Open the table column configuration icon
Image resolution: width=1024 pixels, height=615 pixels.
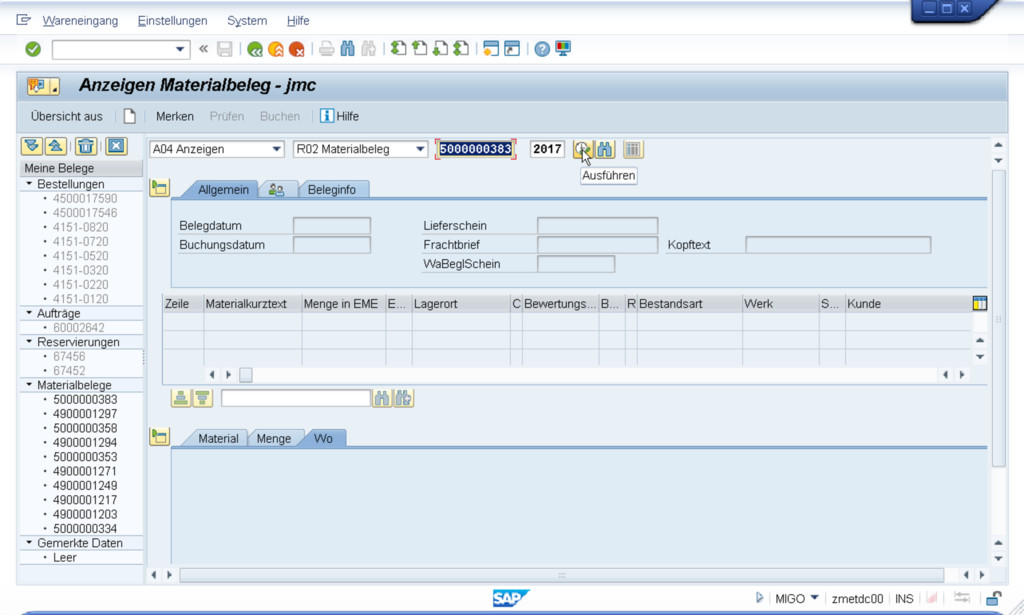[980, 303]
